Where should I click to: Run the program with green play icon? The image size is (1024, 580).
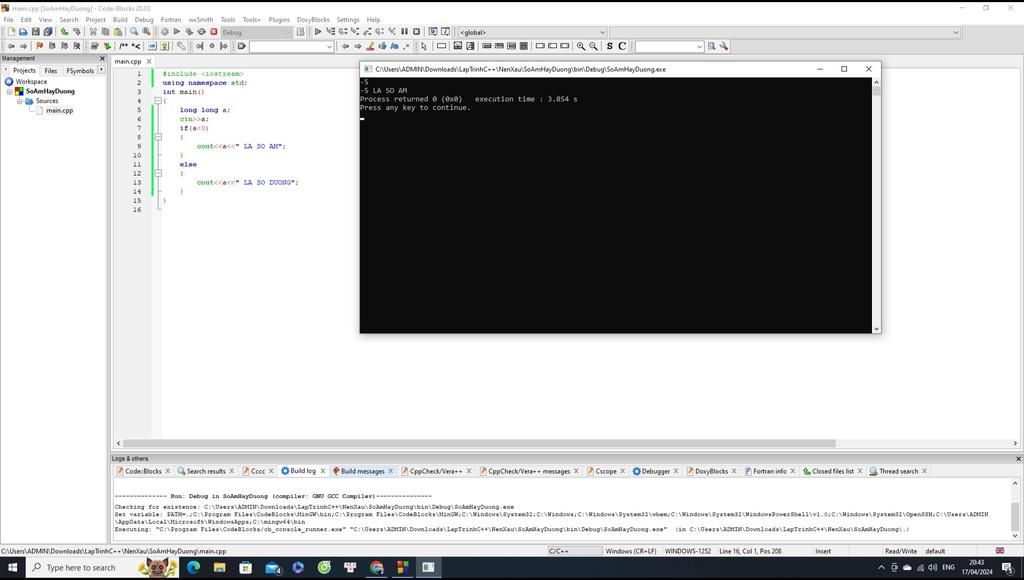pyautogui.click(x=176, y=31)
